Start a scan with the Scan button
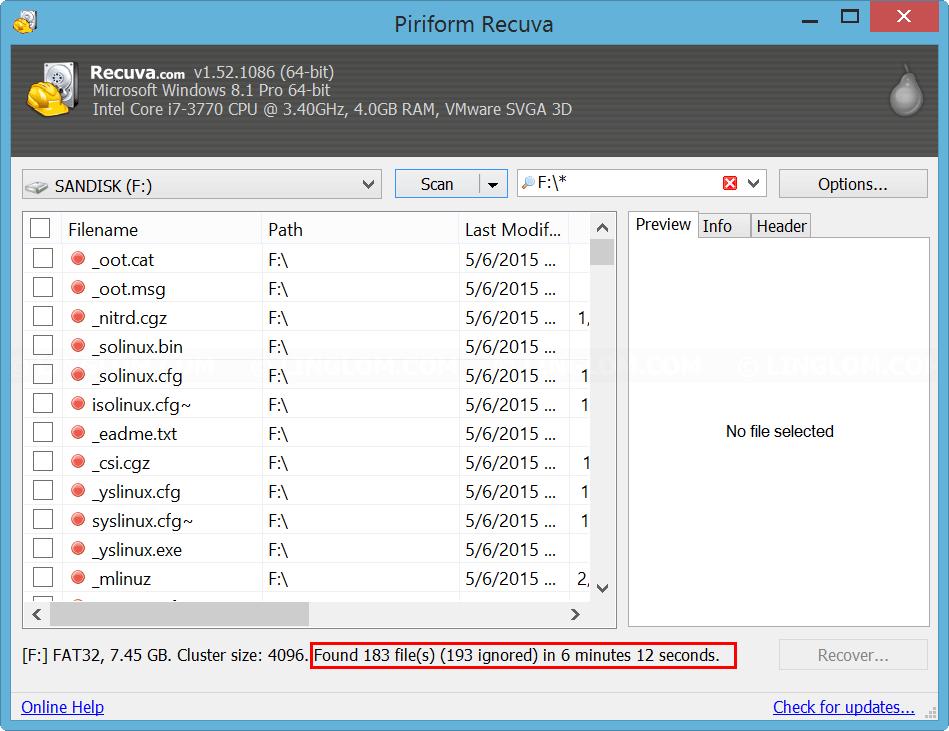The image size is (949, 731). click(x=437, y=185)
